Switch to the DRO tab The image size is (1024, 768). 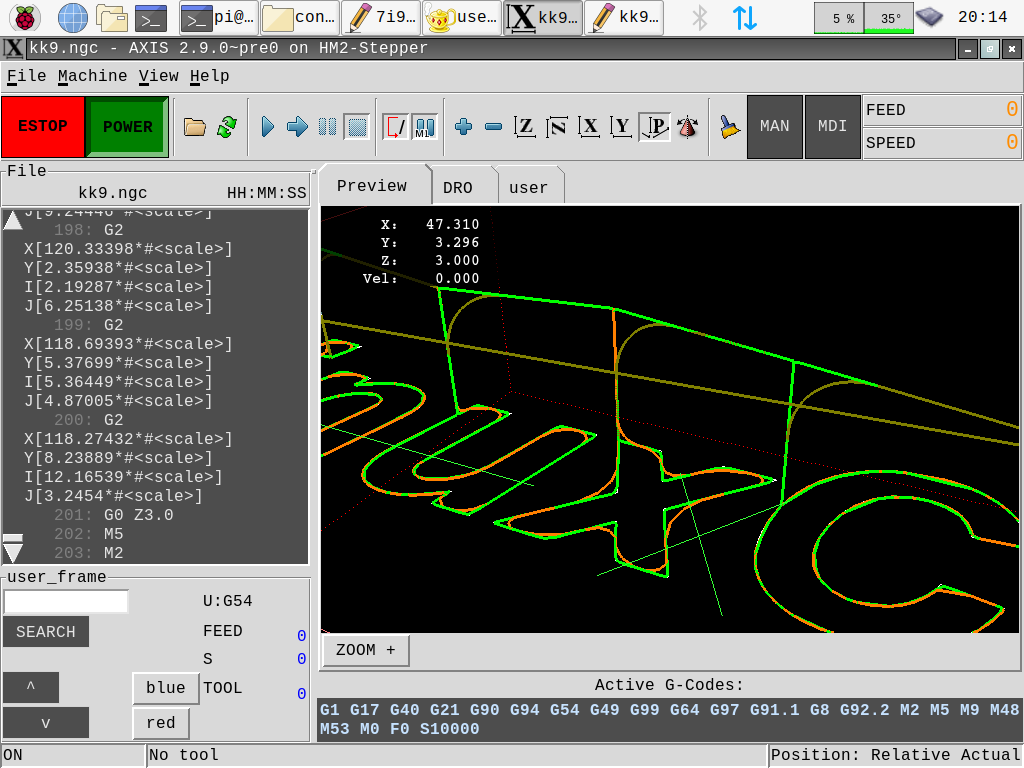[x=458, y=188]
